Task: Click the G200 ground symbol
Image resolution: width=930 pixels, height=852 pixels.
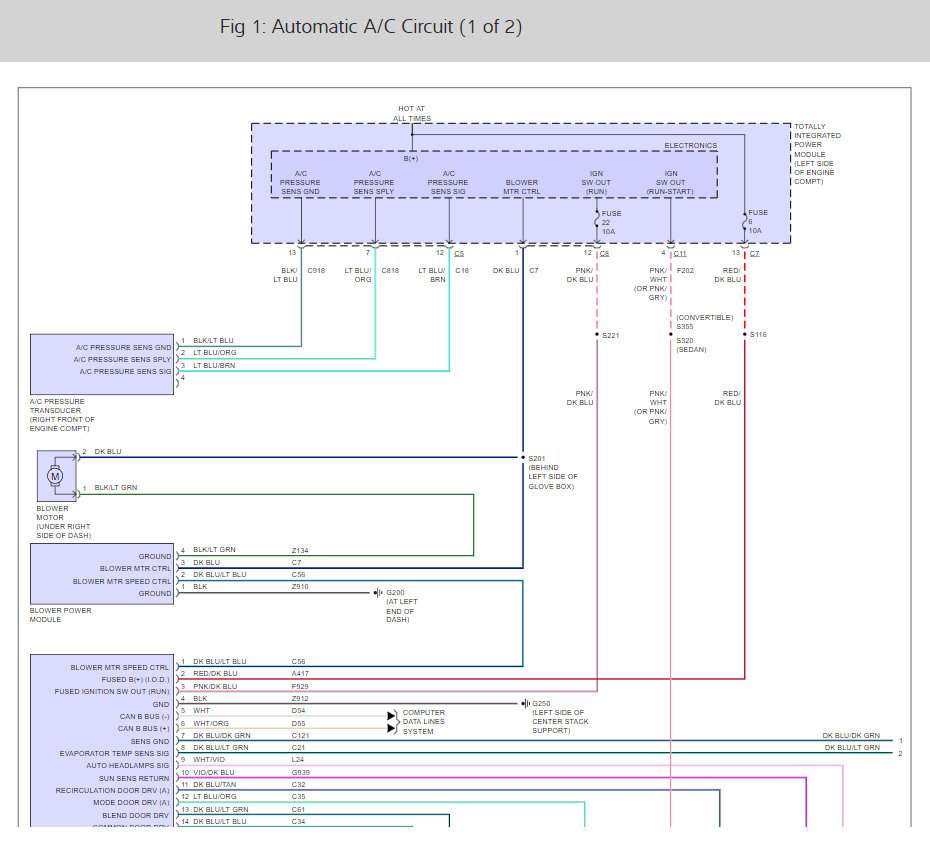Action: (x=377, y=593)
